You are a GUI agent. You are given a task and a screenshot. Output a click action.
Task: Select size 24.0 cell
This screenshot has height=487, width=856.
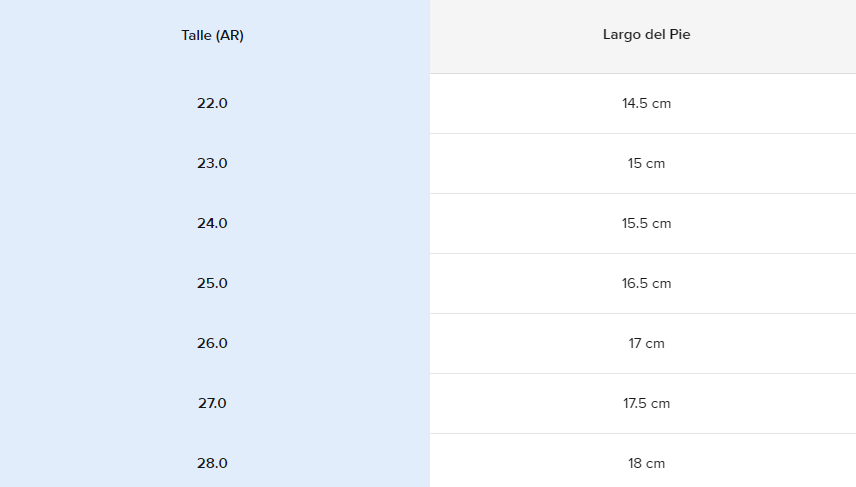click(x=212, y=223)
